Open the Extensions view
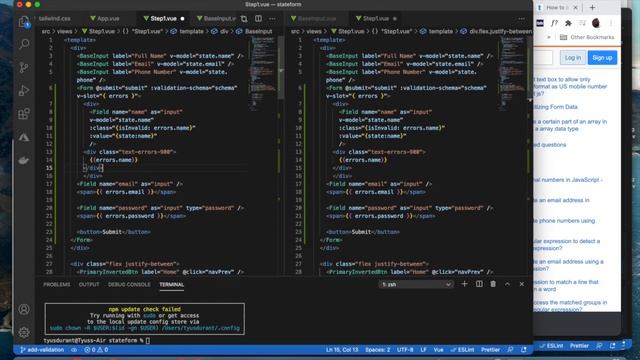 [x=24, y=113]
